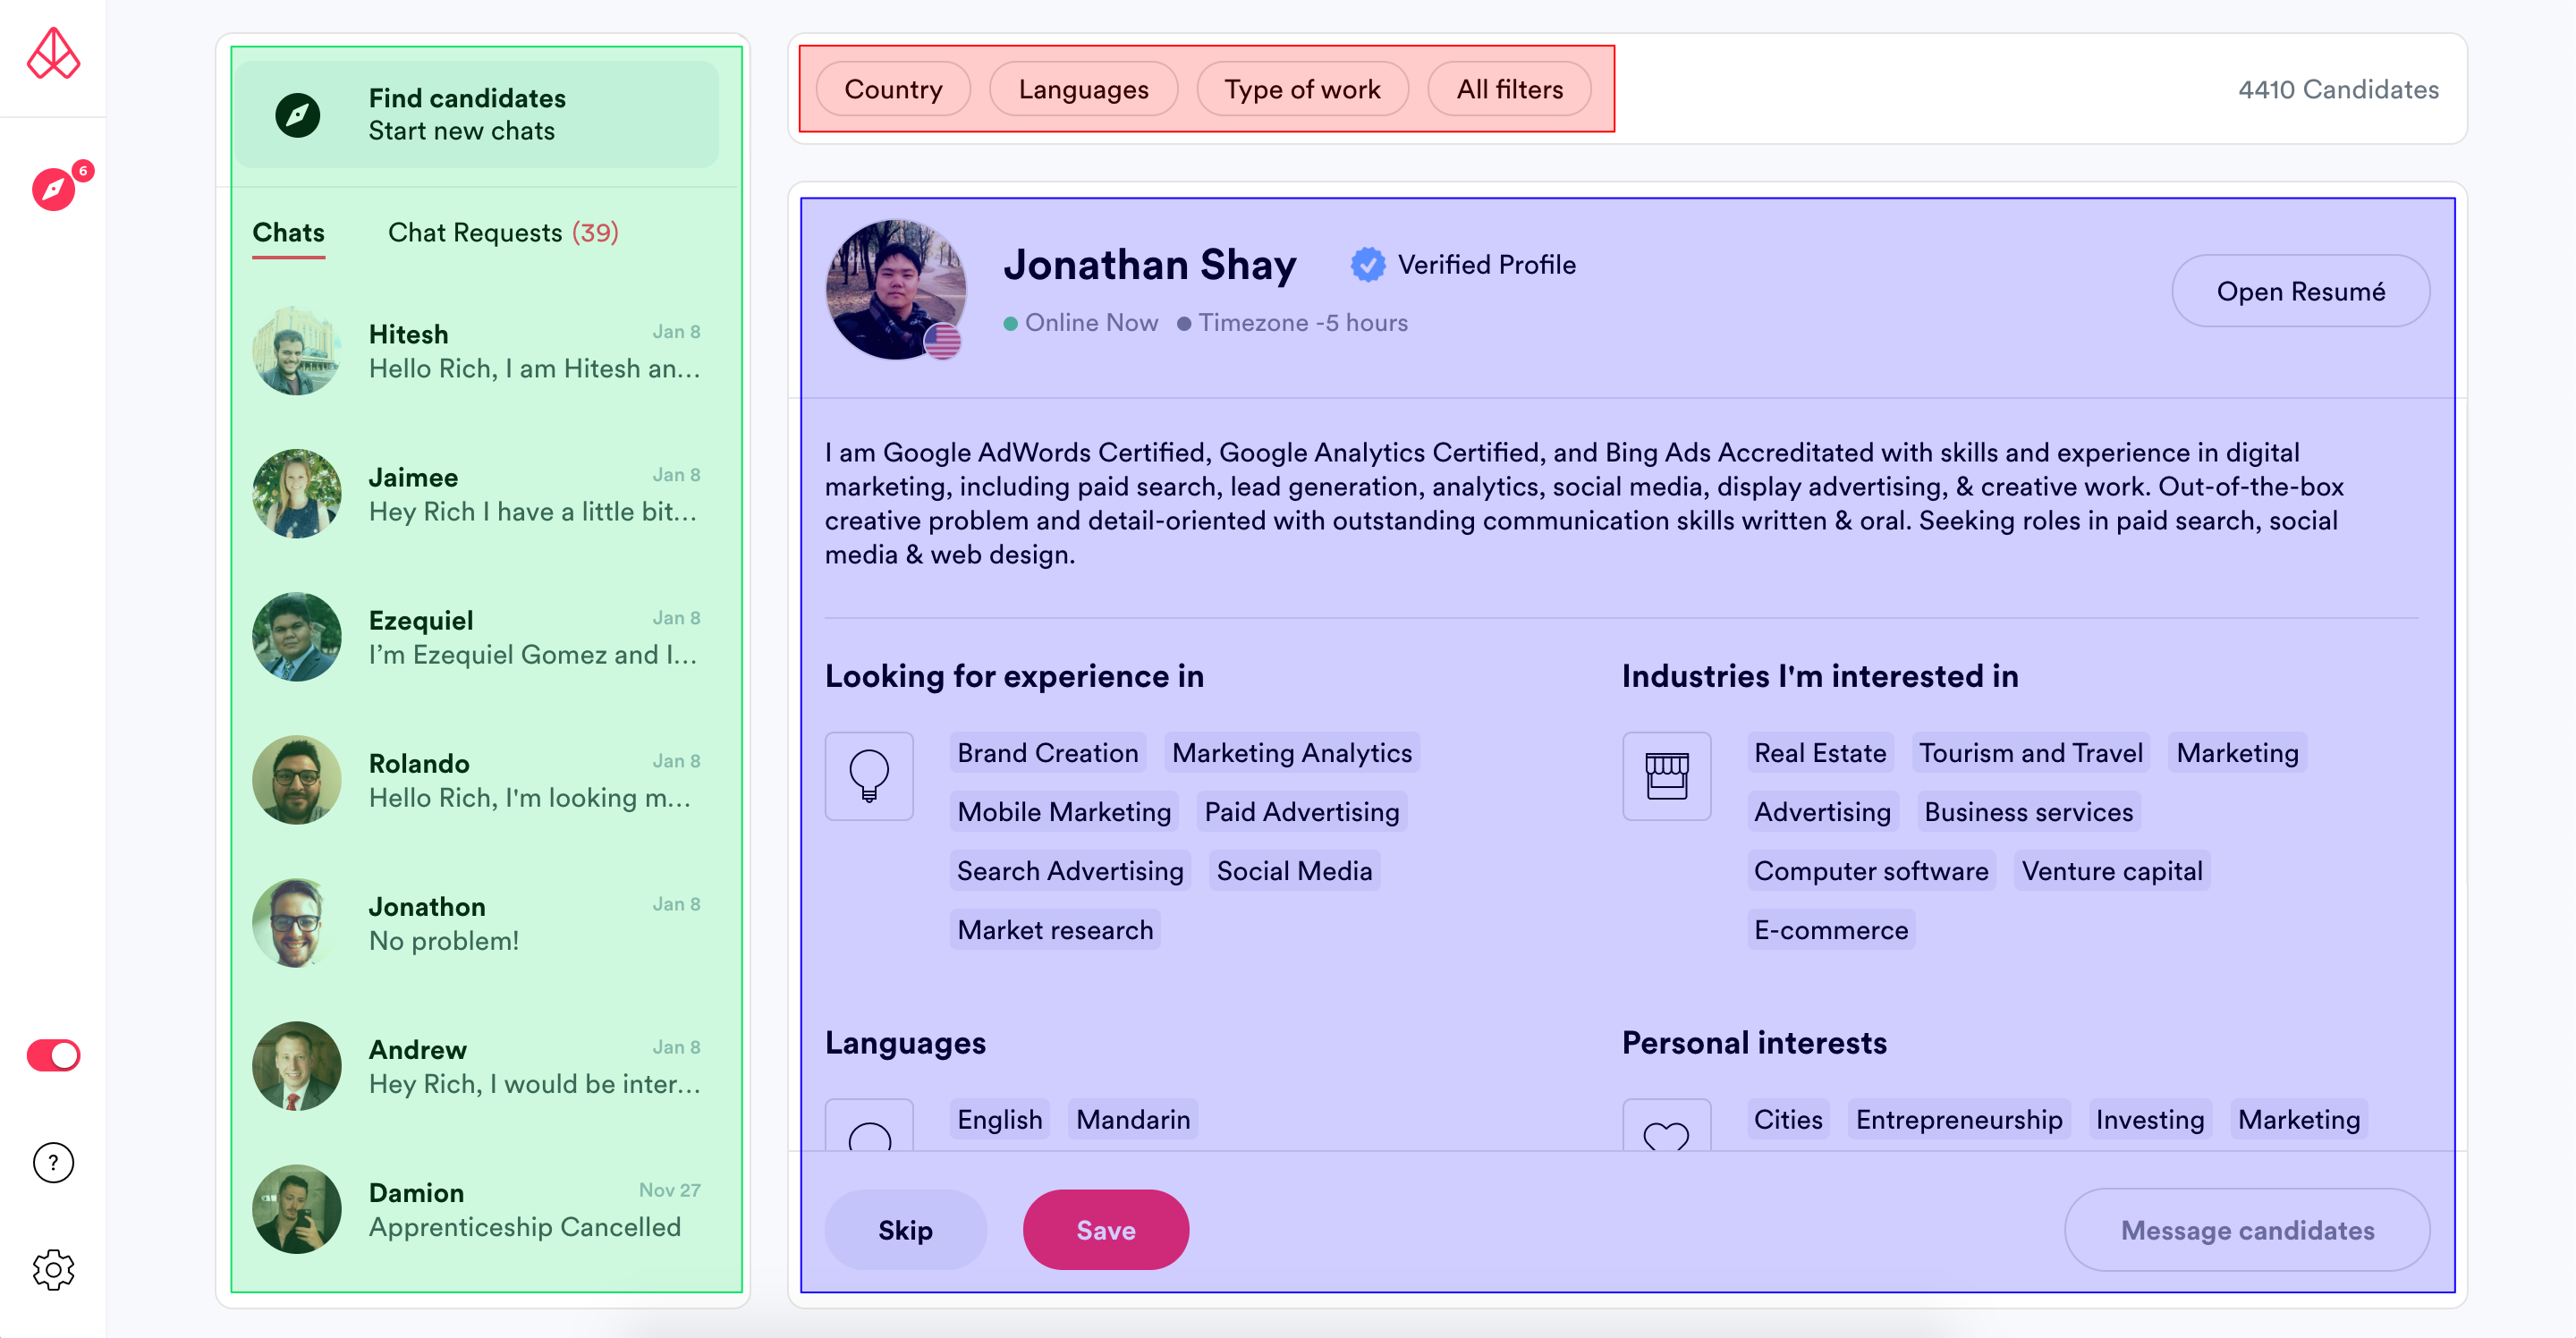
Task: Switch to the Chats tab
Action: [288, 233]
